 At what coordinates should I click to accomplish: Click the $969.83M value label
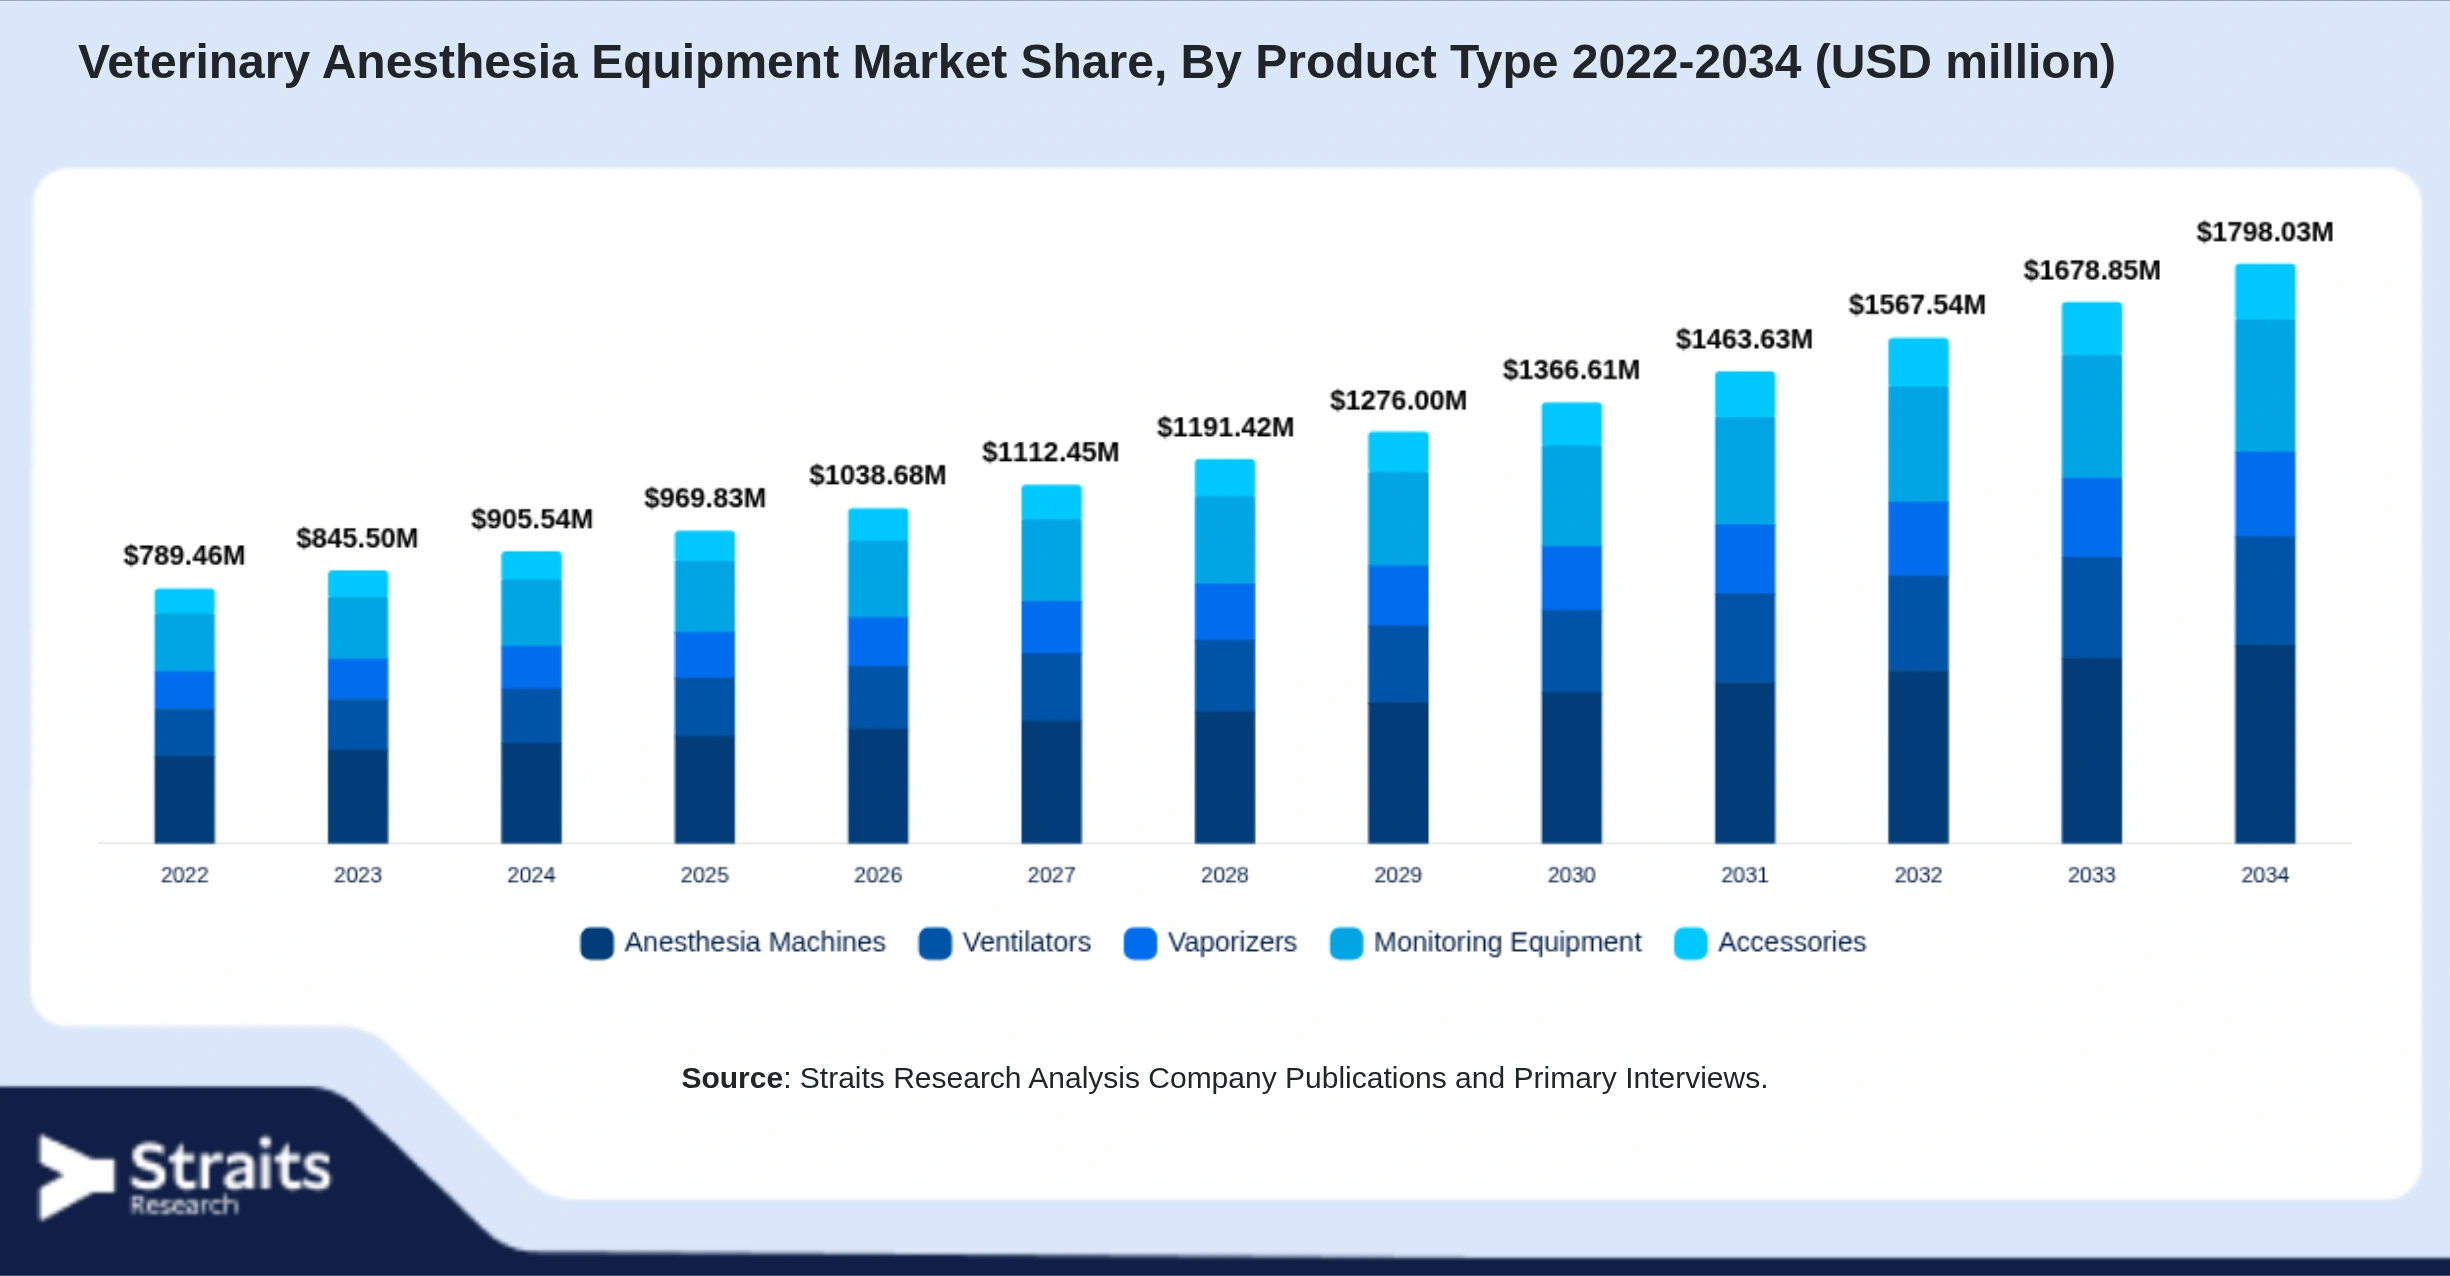tap(705, 498)
